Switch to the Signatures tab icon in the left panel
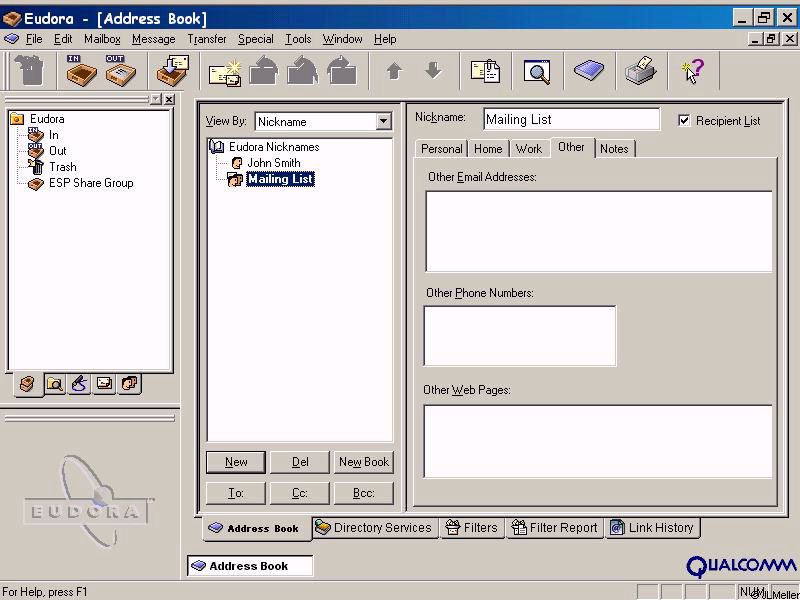The image size is (800, 600). (79, 384)
